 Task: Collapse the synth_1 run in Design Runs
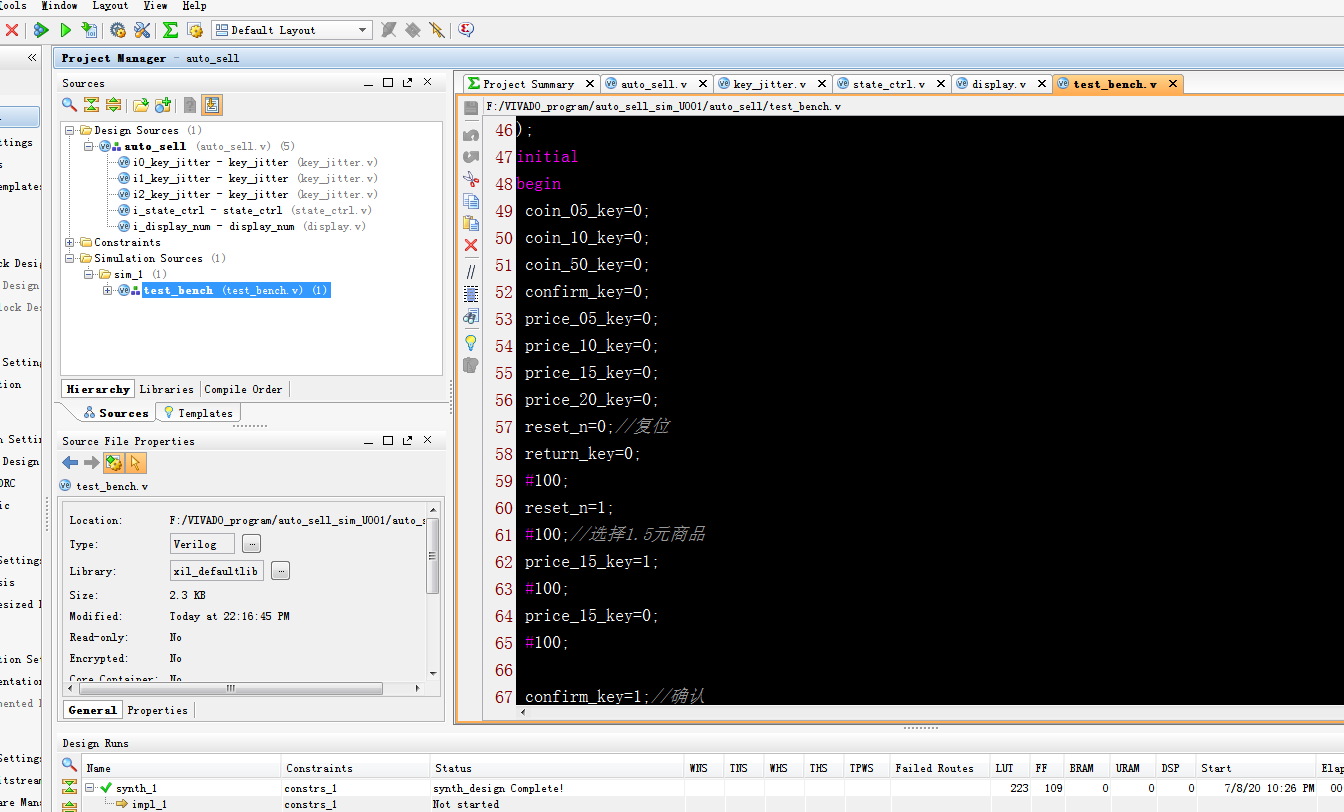(x=91, y=788)
